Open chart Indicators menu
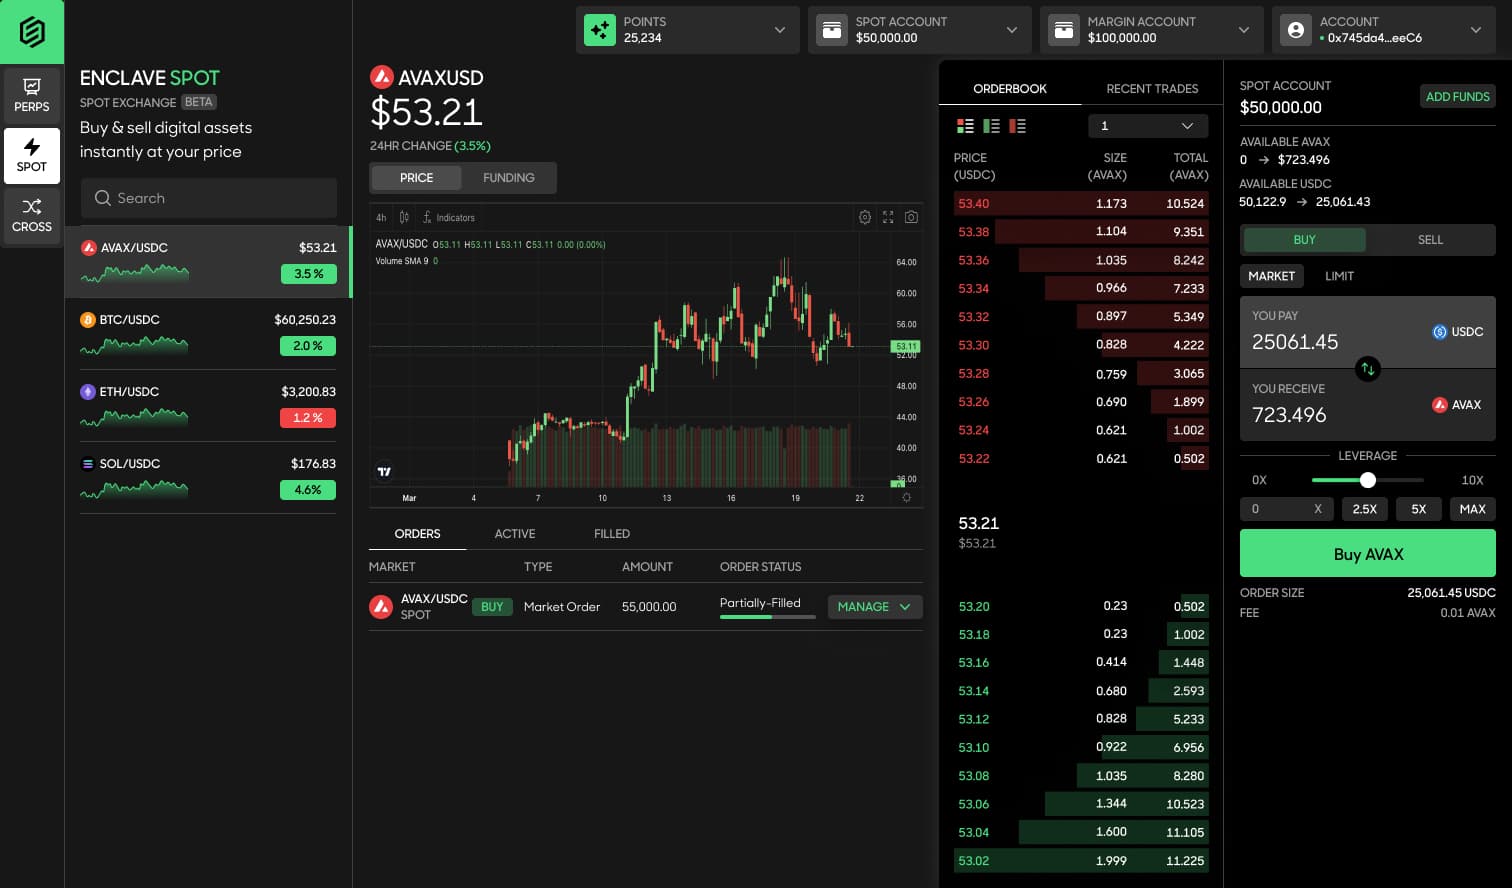 [448, 217]
